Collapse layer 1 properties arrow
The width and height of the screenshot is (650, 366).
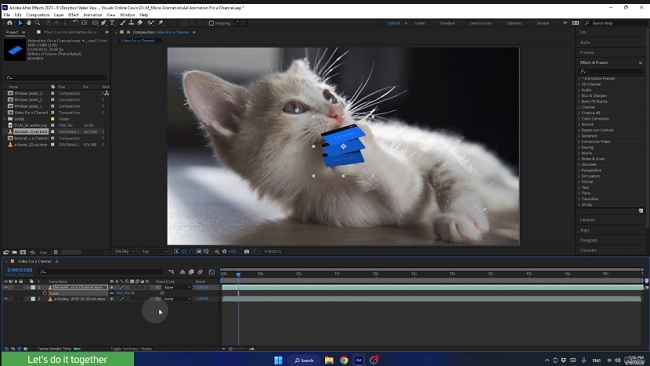[x=28, y=287]
